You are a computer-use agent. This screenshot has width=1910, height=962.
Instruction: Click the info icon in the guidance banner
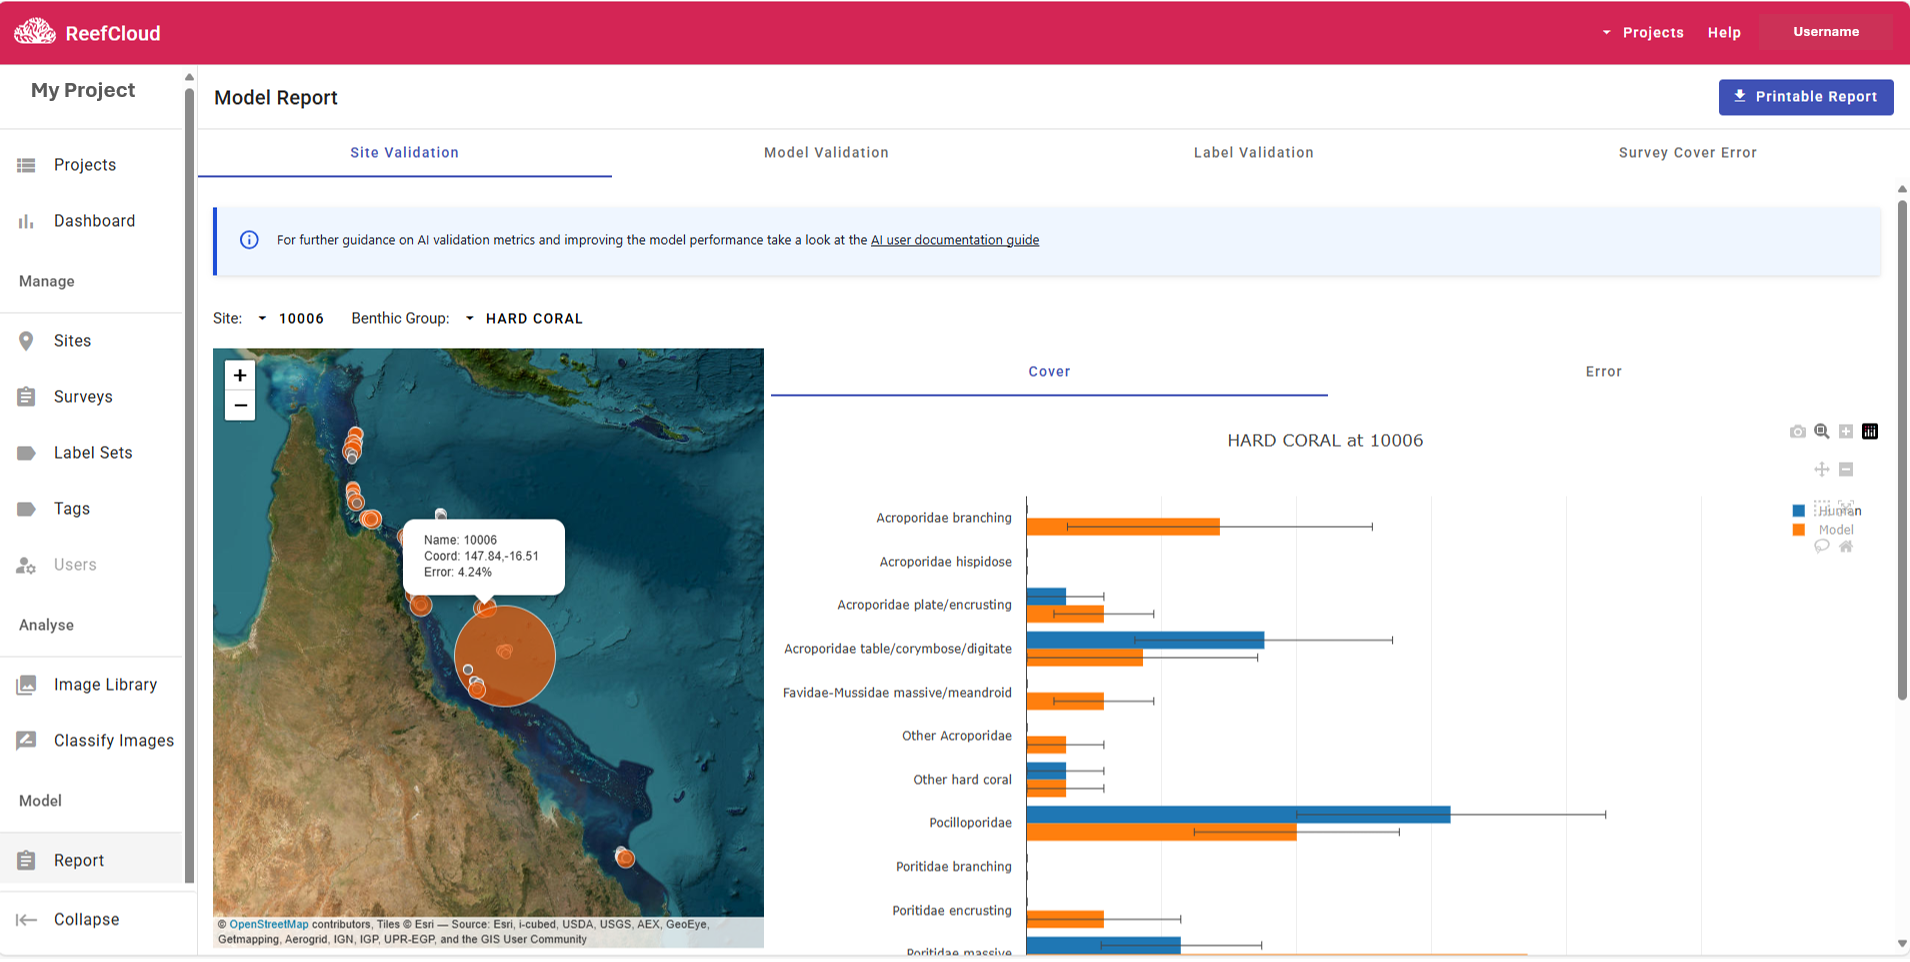249,240
